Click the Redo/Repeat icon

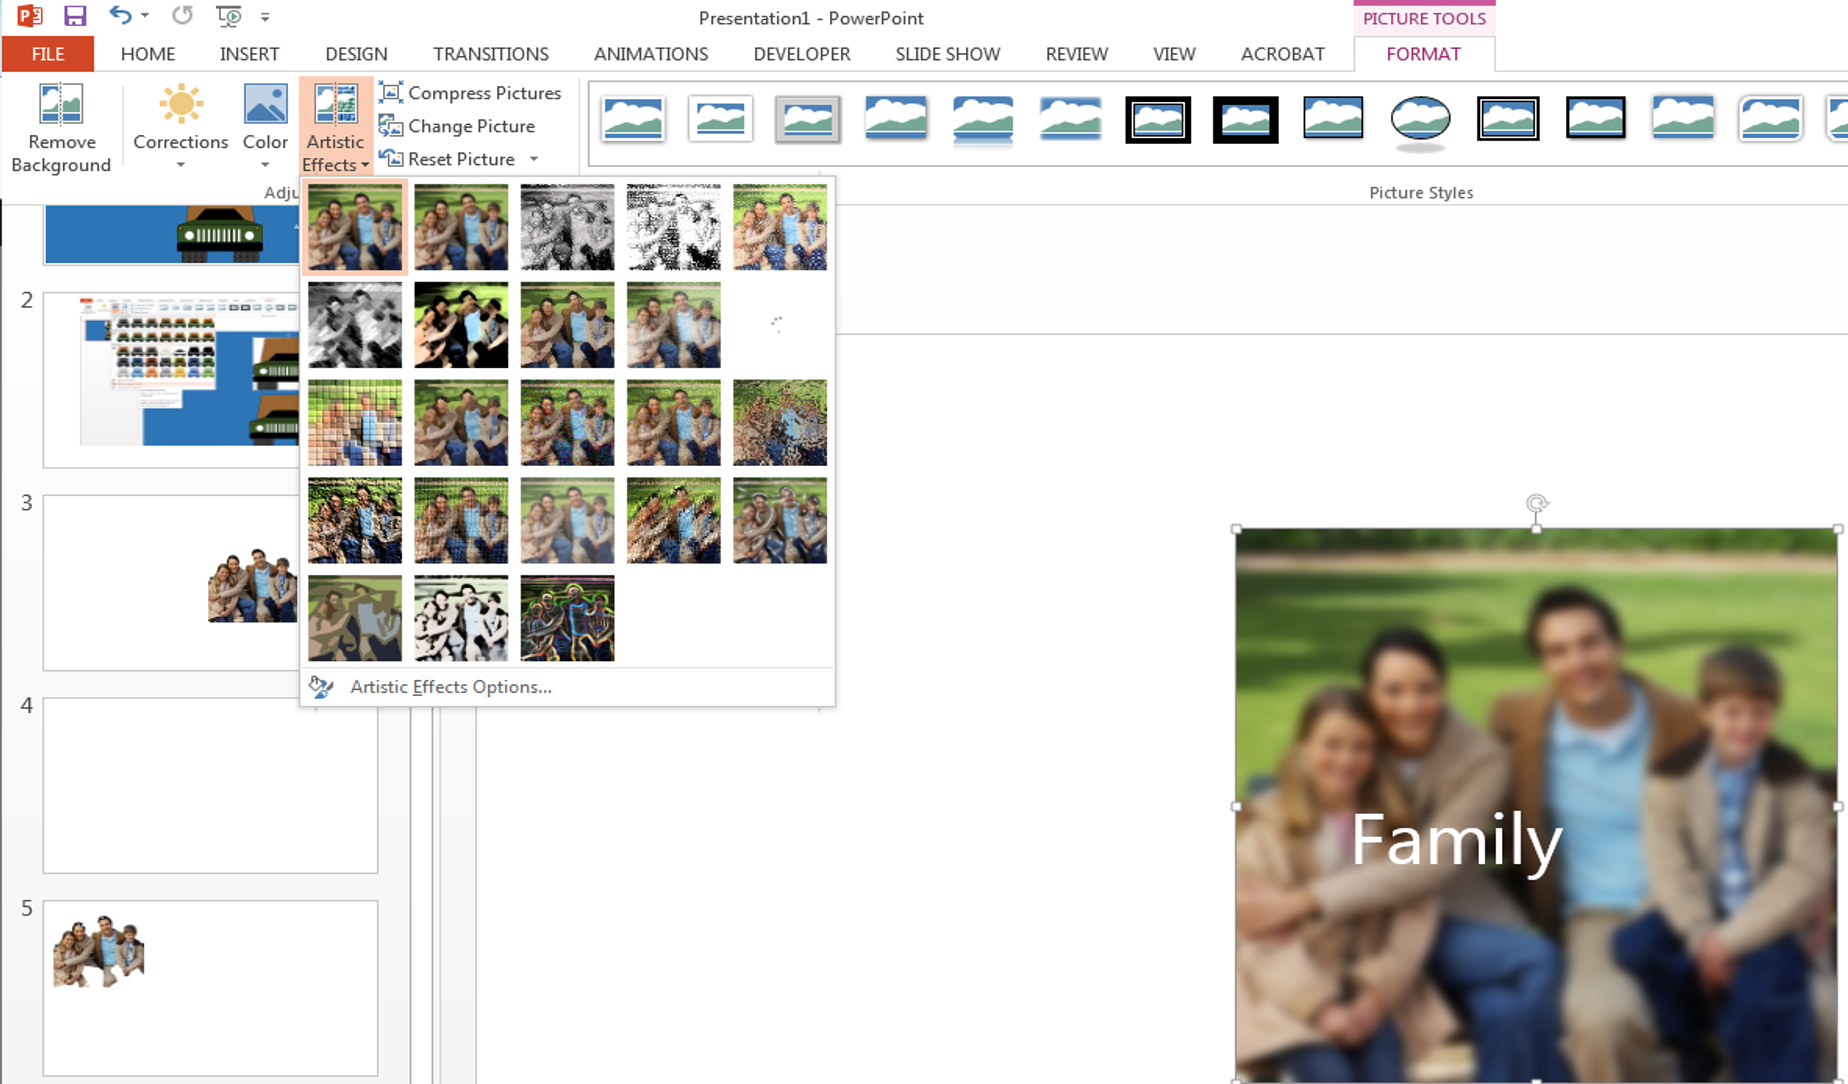click(x=182, y=16)
